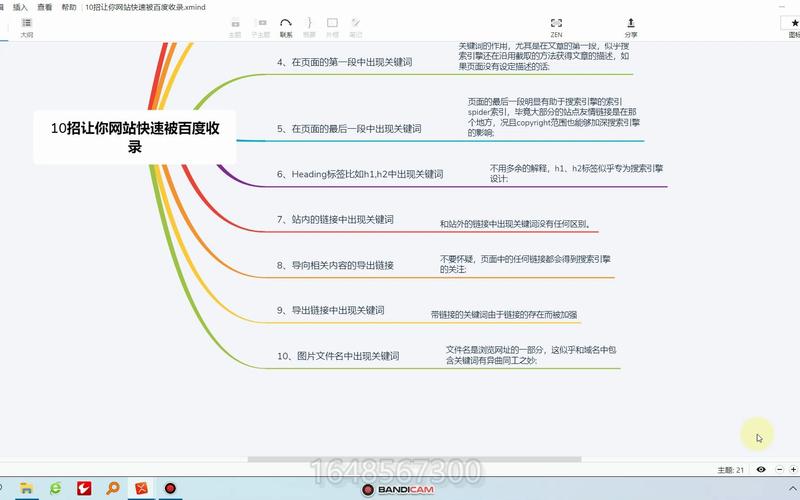The height and width of the screenshot is (500, 800).
Task: Click the 概要 summary bracket icon
Action: click(309, 27)
